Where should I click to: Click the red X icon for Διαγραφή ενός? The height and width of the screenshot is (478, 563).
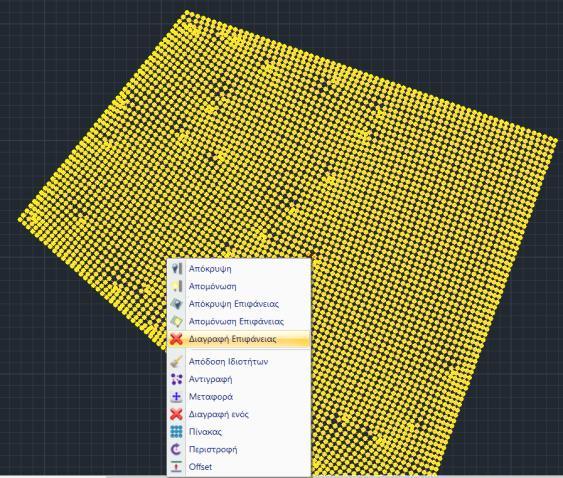(x=176, y=414)
